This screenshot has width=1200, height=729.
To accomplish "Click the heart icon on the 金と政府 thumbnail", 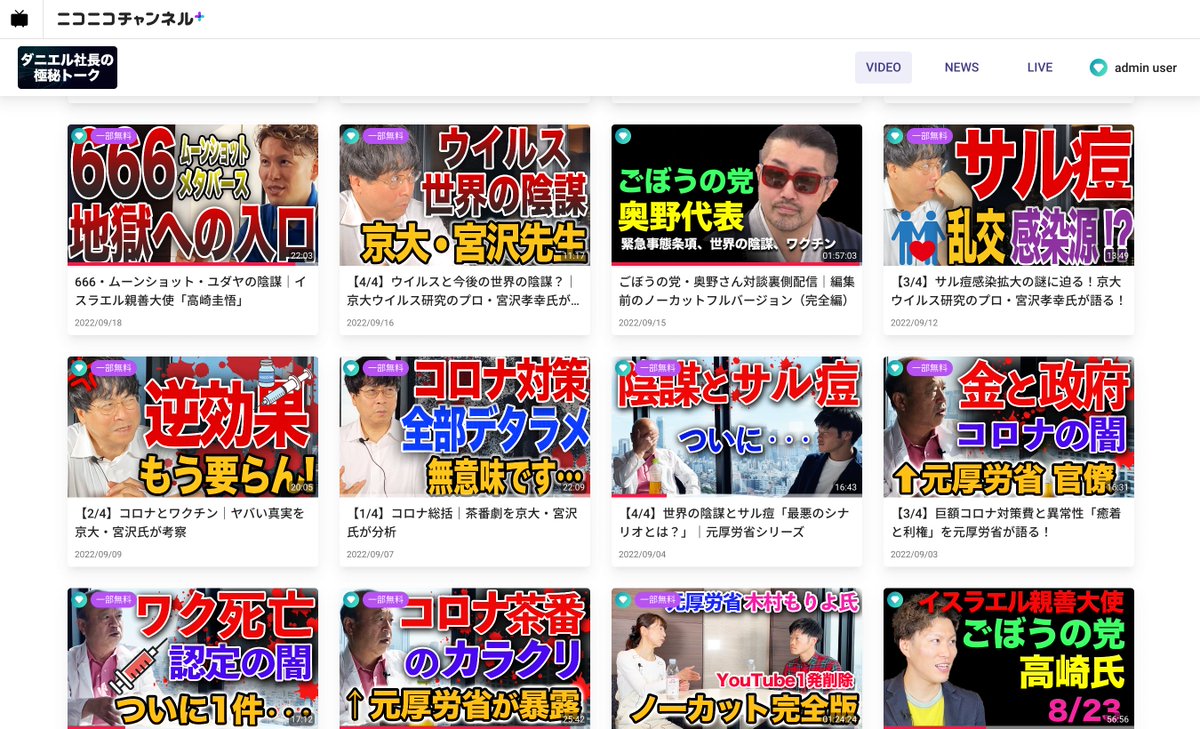I will pos(895,368).
